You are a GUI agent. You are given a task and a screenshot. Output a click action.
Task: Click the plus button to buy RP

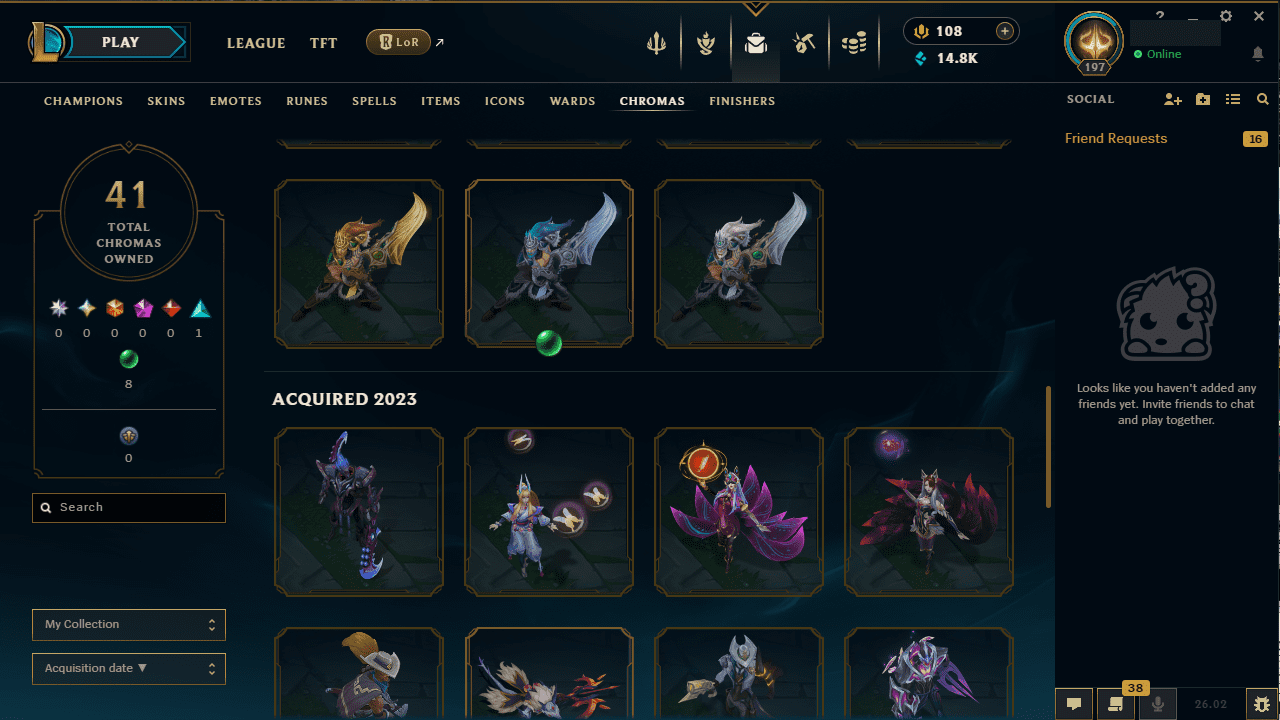1005,31
